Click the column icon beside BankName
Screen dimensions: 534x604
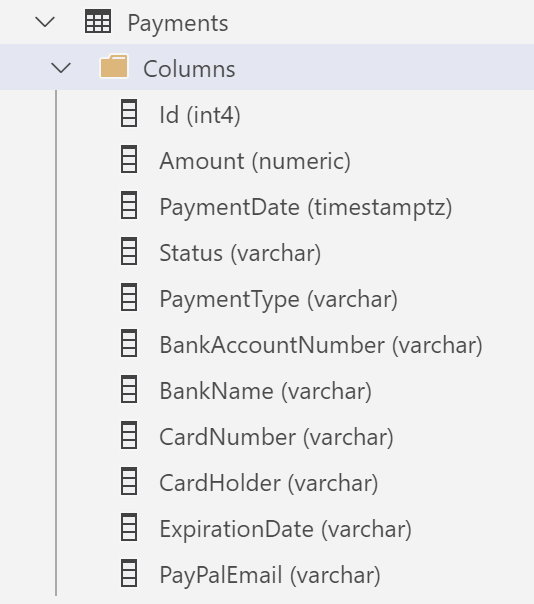129,389
